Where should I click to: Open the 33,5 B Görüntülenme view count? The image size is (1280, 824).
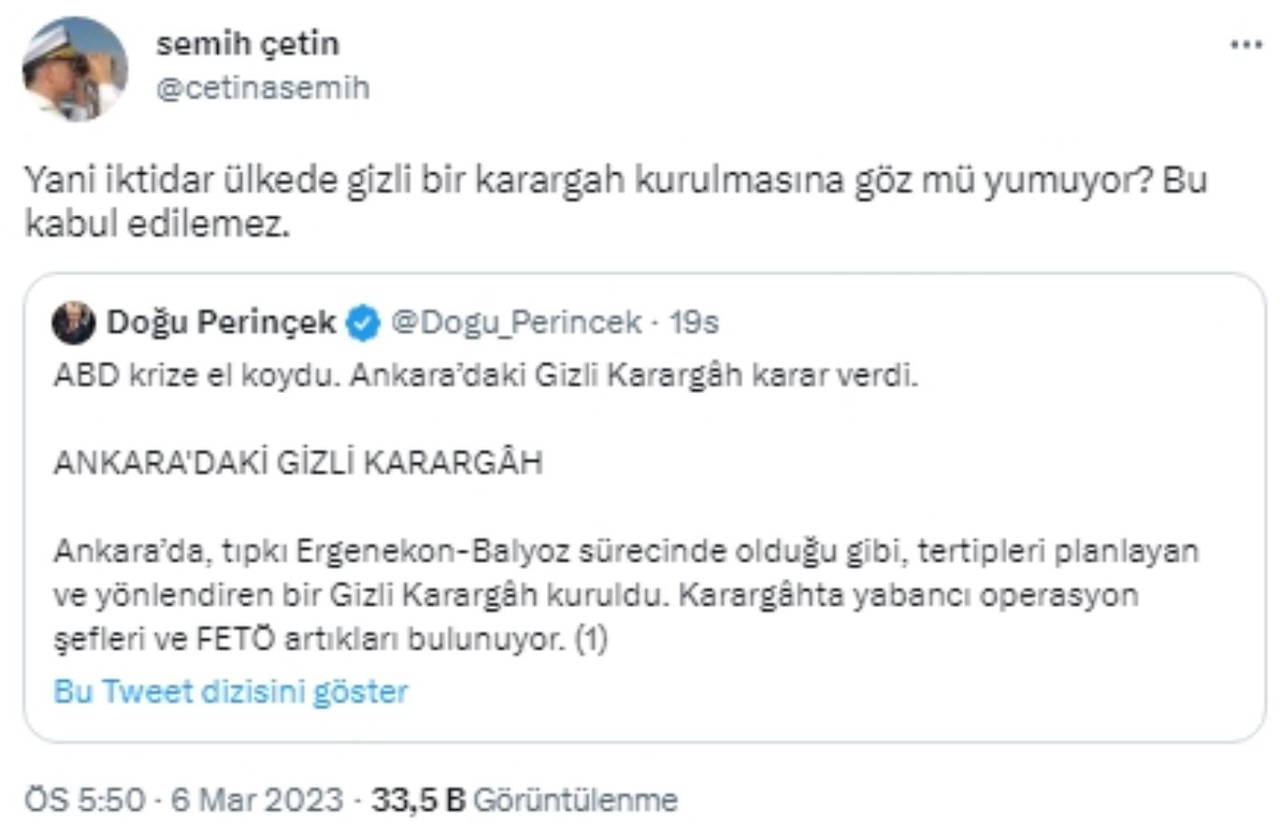click(524, 800)
